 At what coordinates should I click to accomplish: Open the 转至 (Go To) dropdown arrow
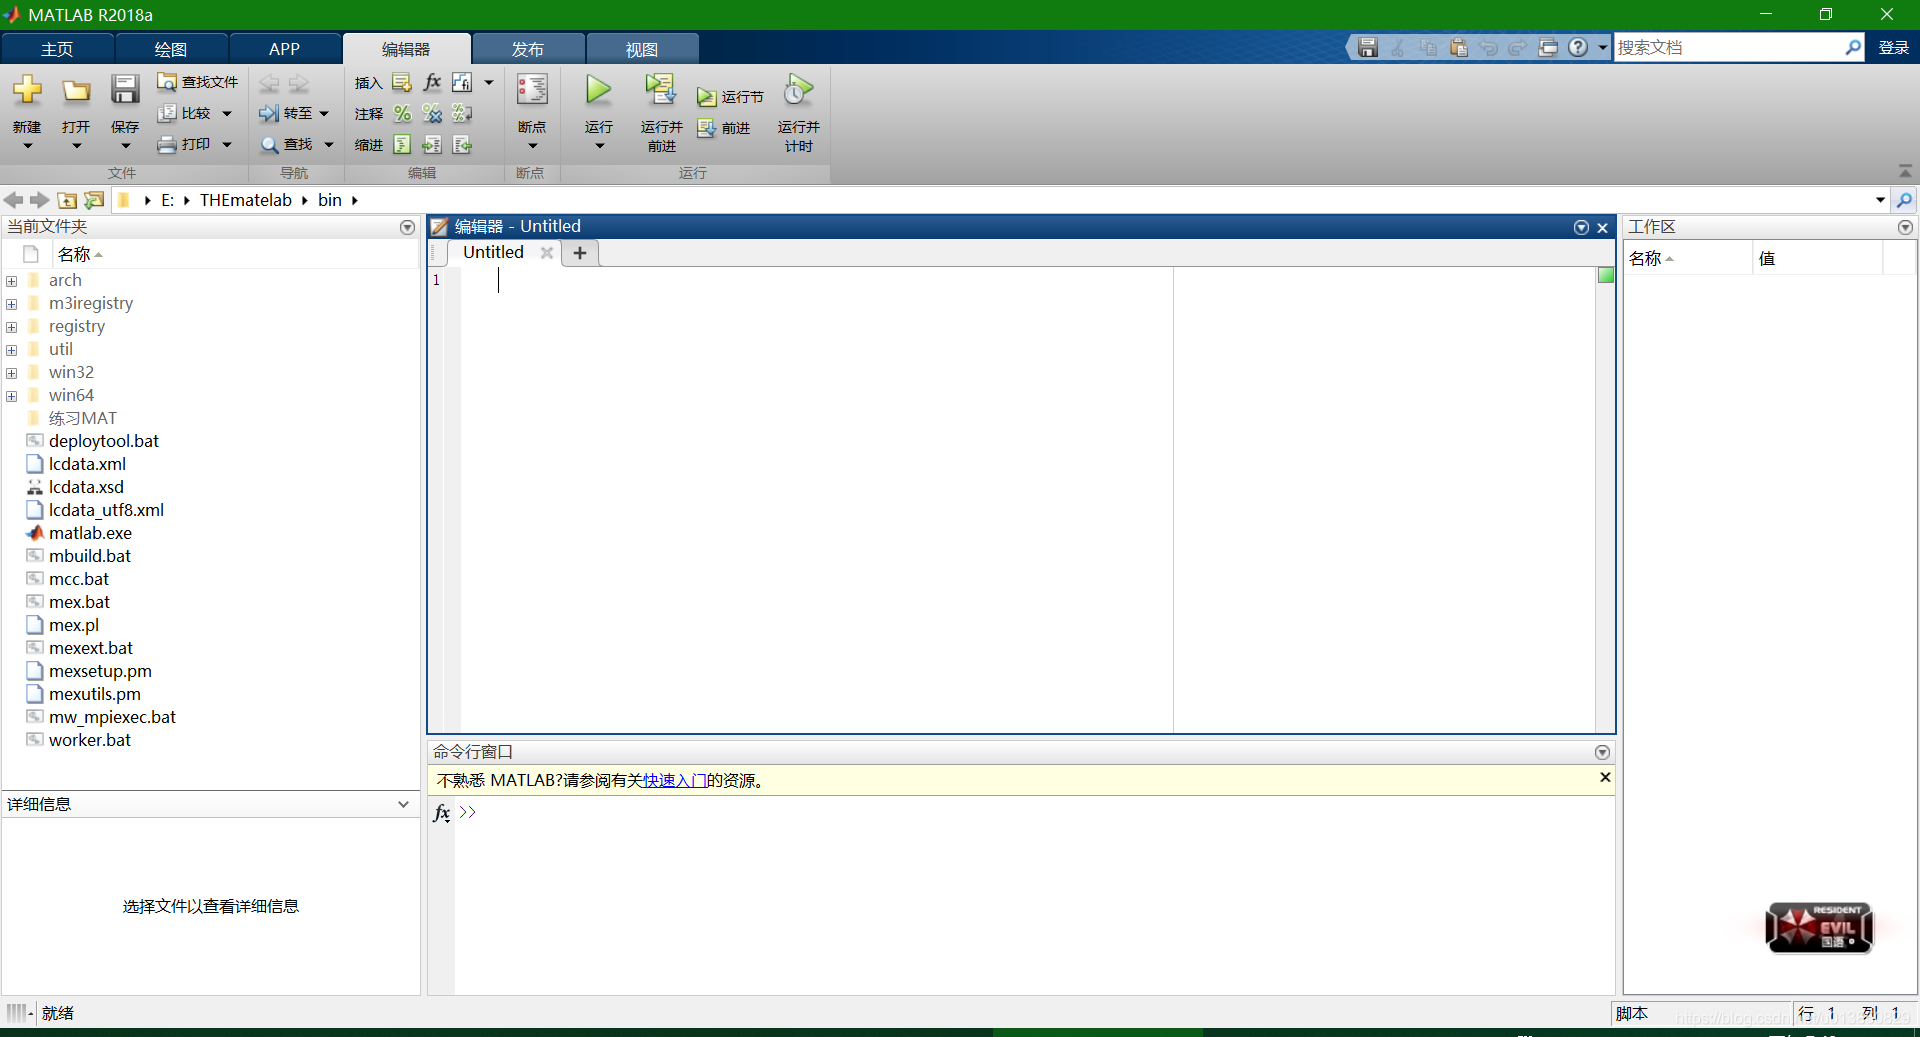coord(324,114)
